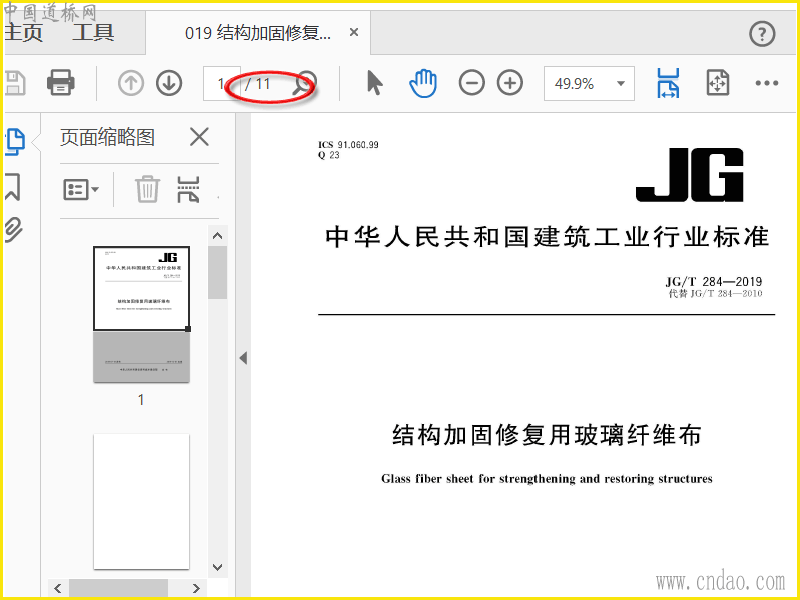Click the Save disk icon
The height and width of the screenshot is (600, 800).
(x=14, y=83)
